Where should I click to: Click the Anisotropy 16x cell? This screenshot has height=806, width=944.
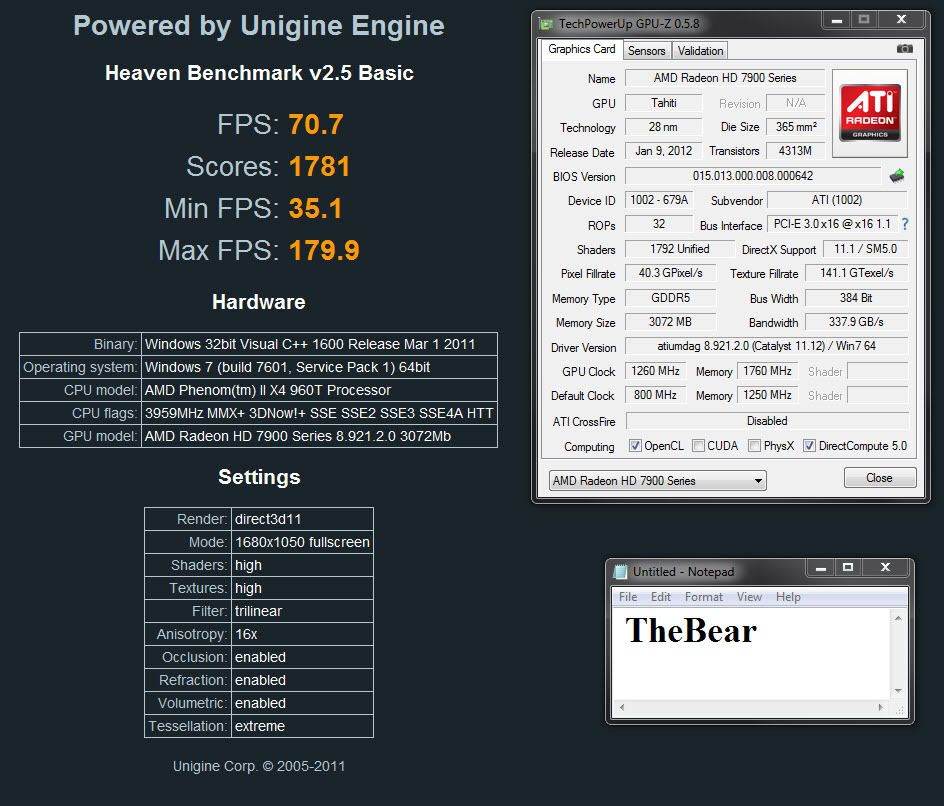(302, 634)
